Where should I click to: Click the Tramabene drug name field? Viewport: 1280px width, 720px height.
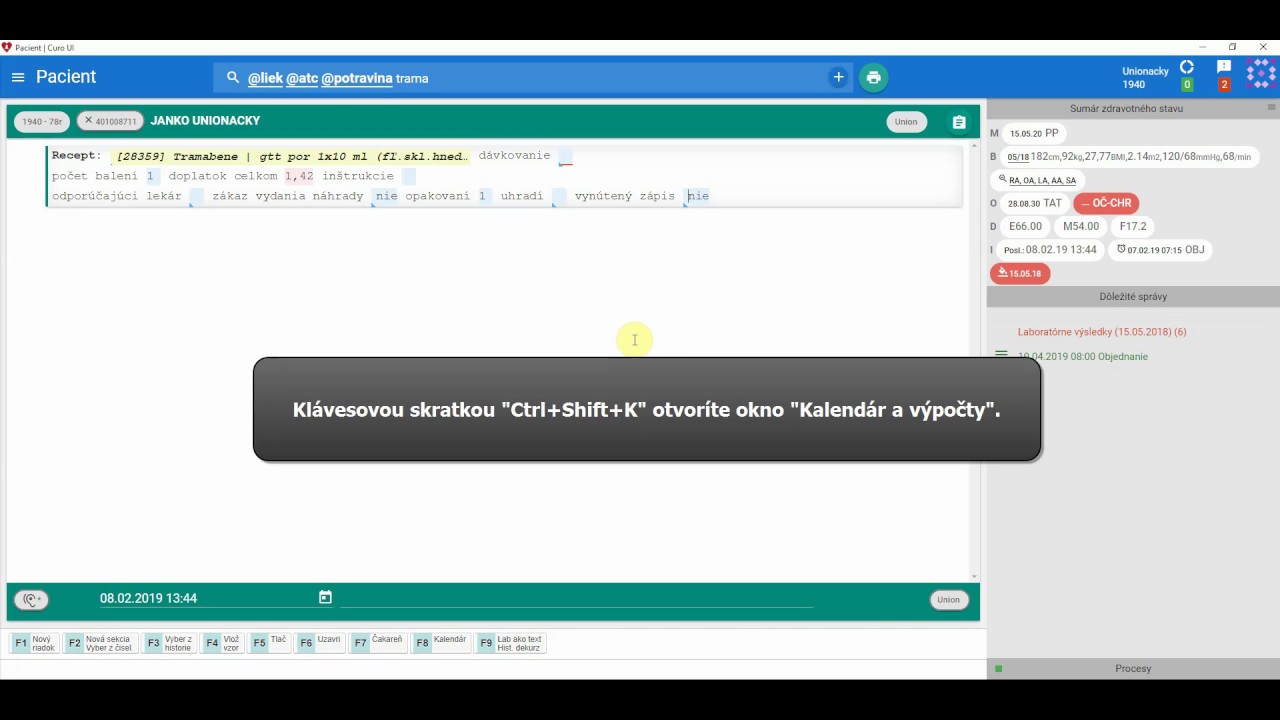tap(290, 156)
